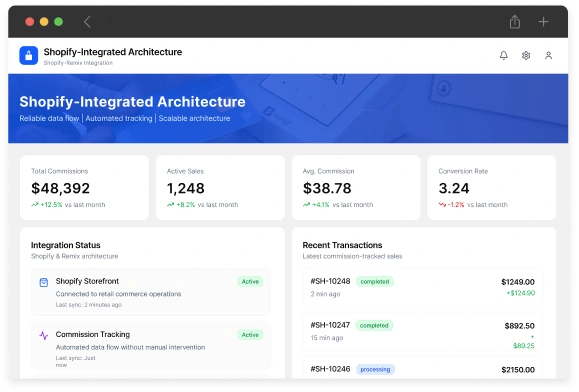Add a new tab with plus icon
Screen dimensions: 579x392
(543, 22)
